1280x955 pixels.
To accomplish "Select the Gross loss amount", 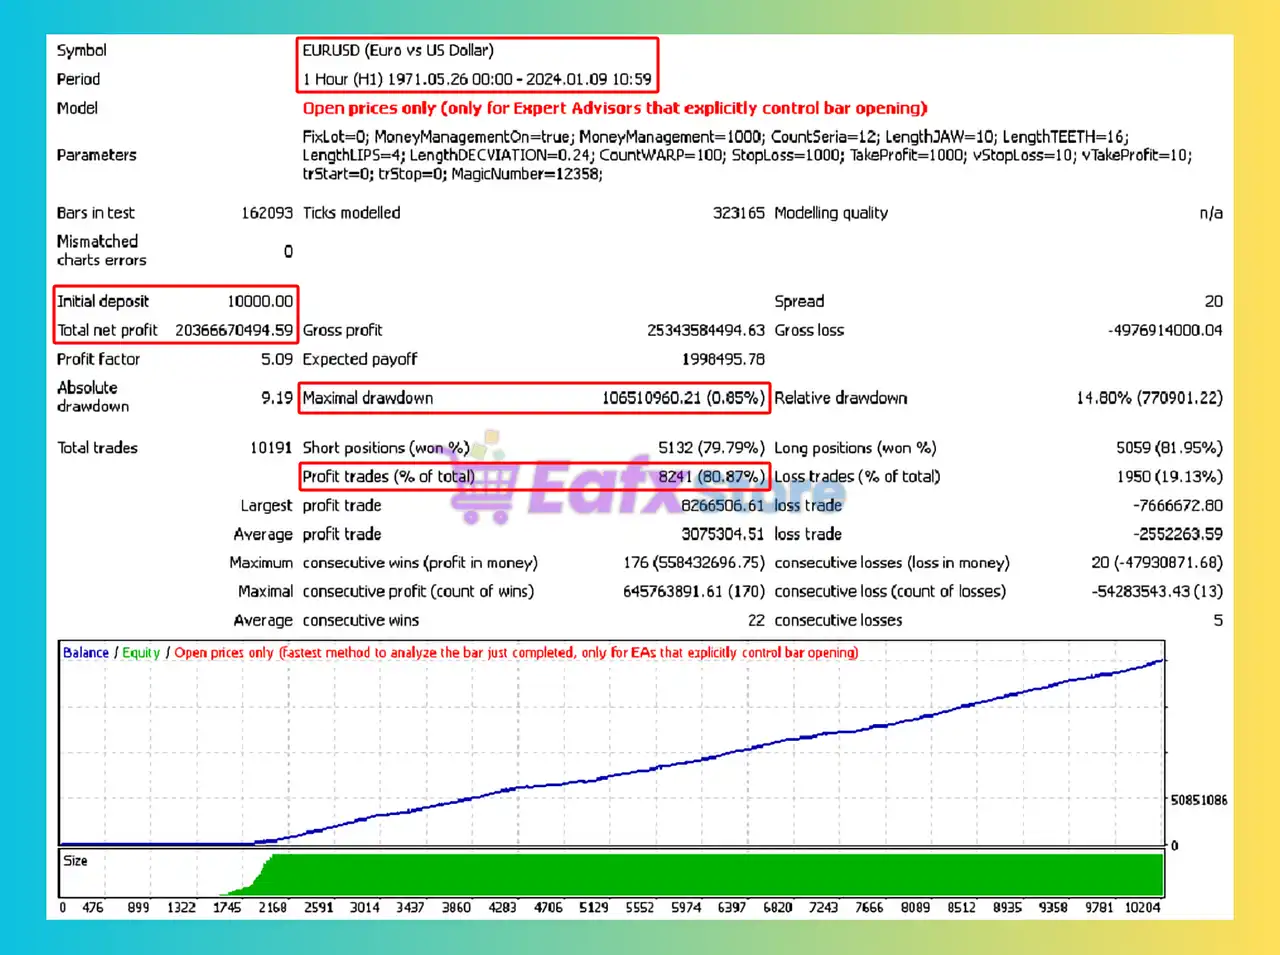I will 1164,330.
